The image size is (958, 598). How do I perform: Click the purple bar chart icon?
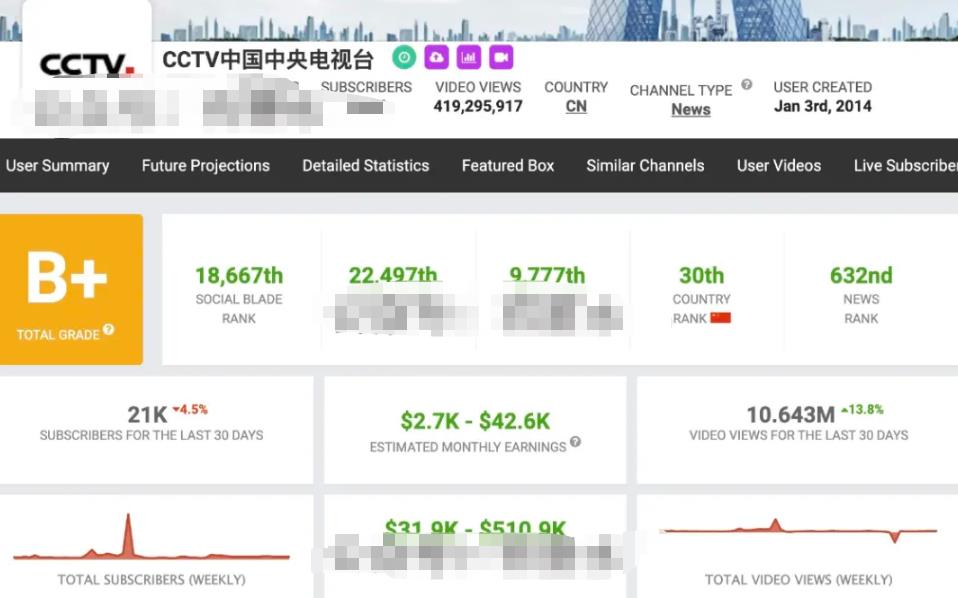(x=468, y=58)
